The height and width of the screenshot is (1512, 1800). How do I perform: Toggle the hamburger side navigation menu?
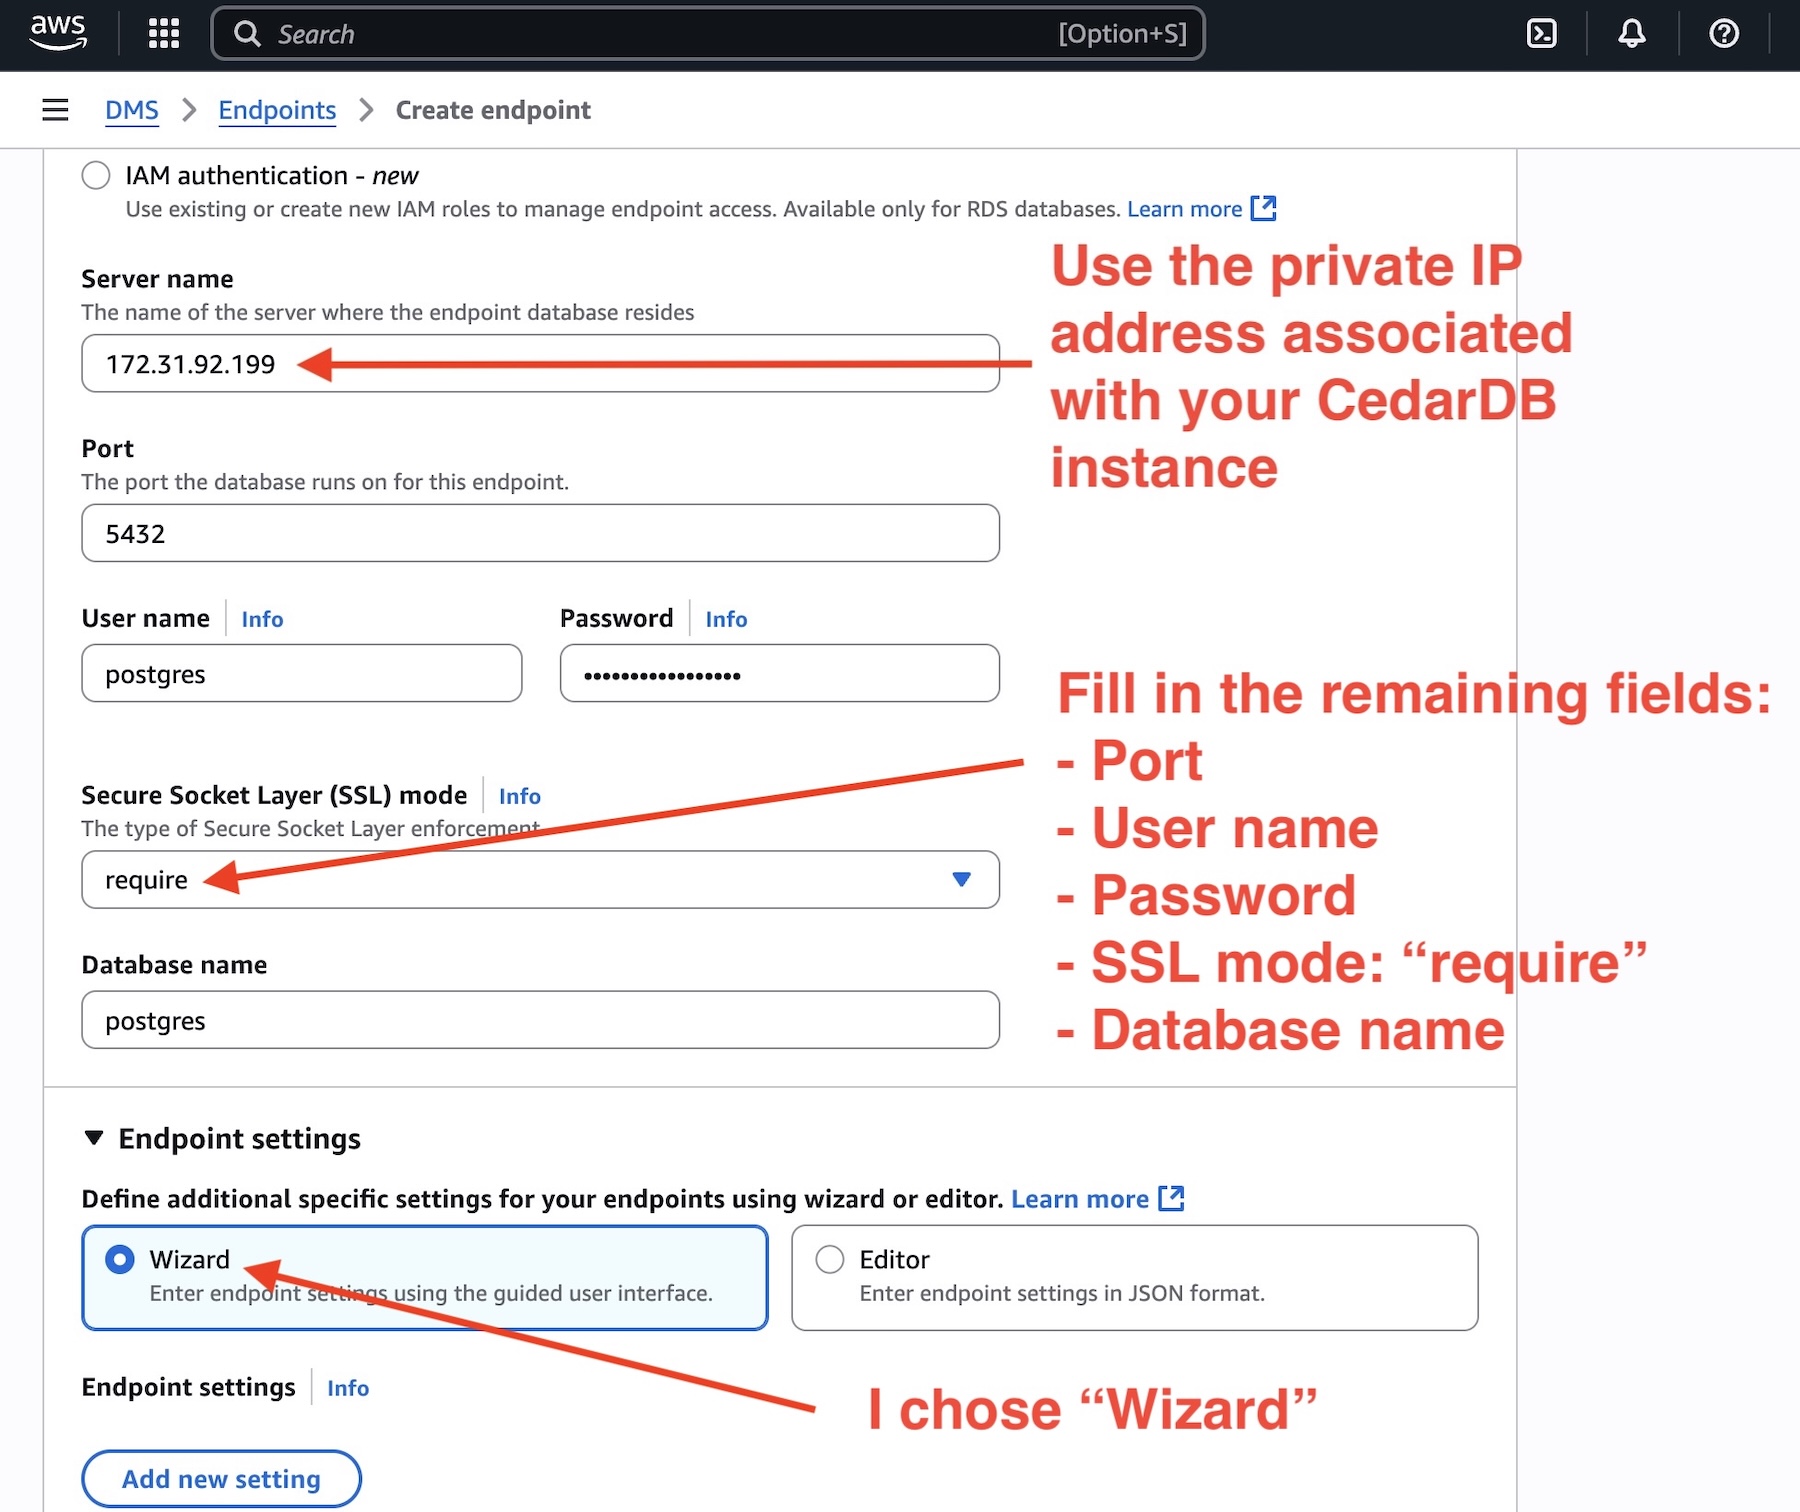(x=55, y=110)
